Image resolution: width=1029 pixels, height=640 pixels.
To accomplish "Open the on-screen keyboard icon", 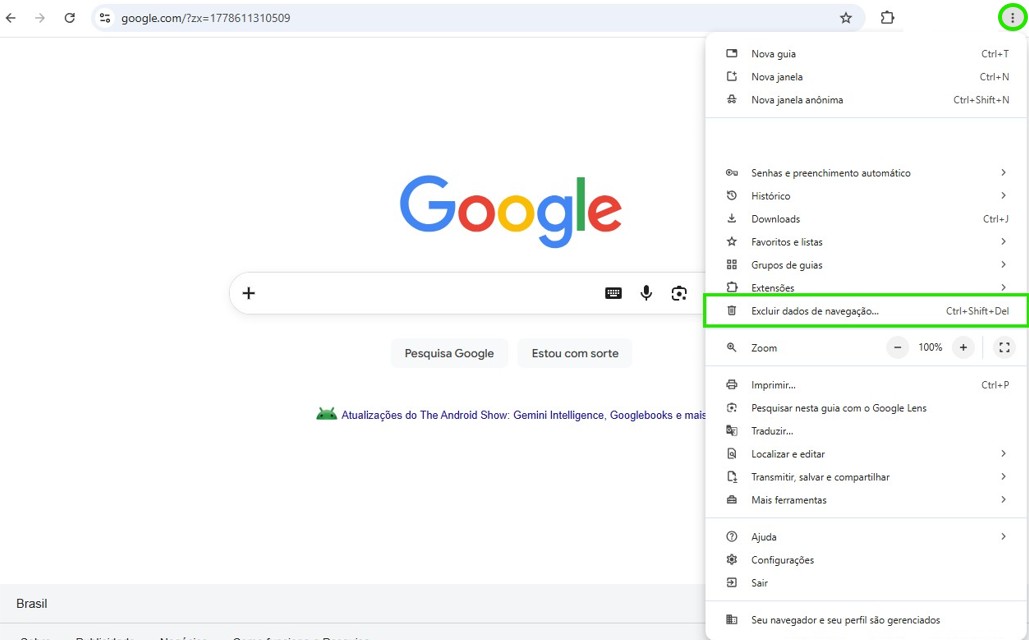I will (x=613, y=293).
